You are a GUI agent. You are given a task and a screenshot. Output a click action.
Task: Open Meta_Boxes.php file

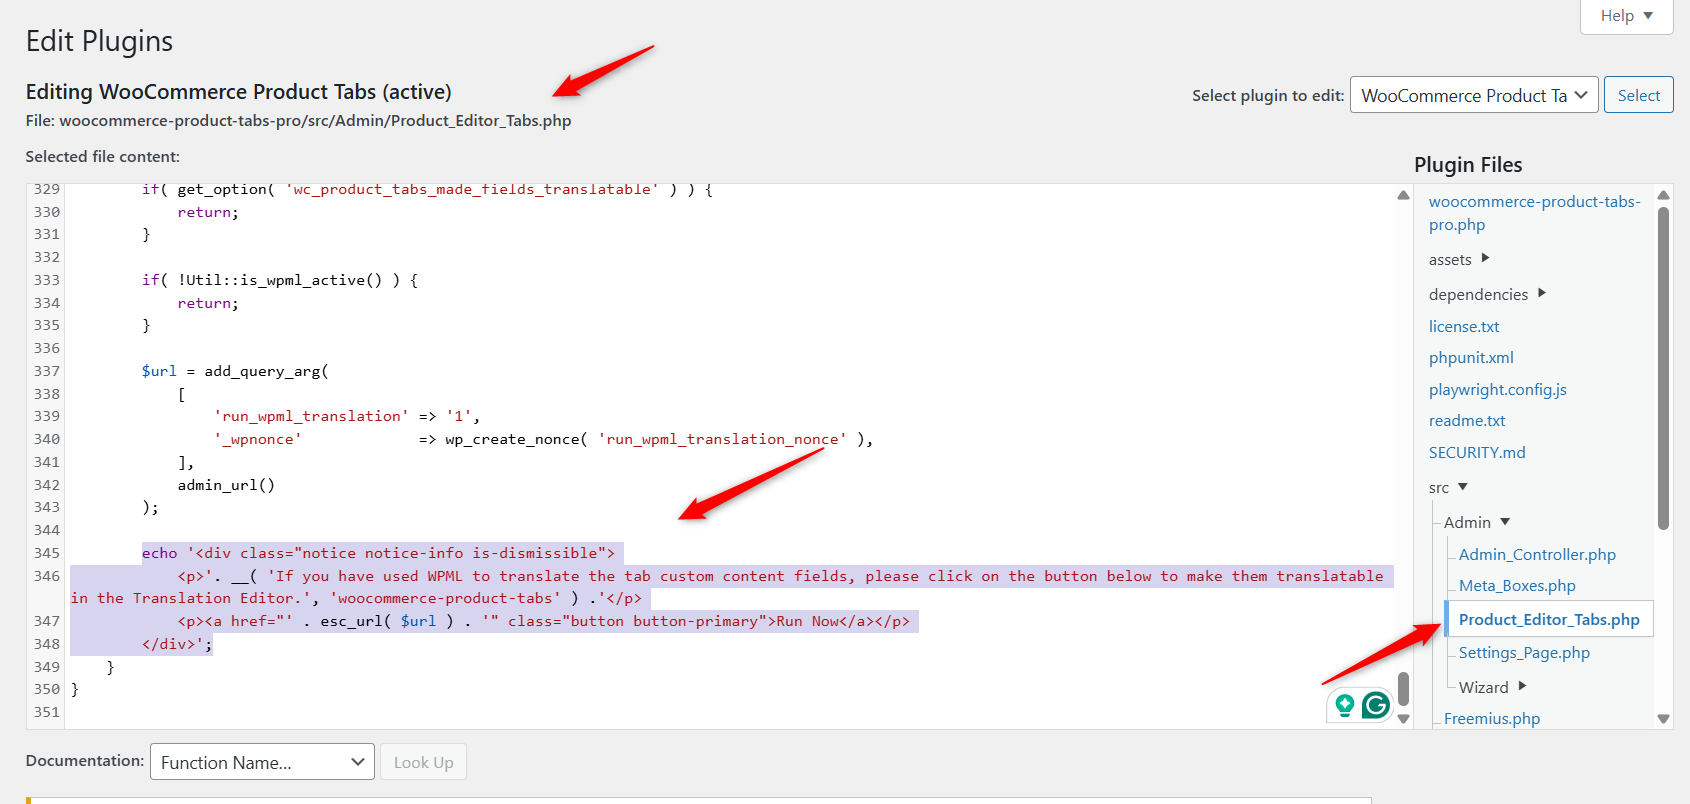(1517, 585)
